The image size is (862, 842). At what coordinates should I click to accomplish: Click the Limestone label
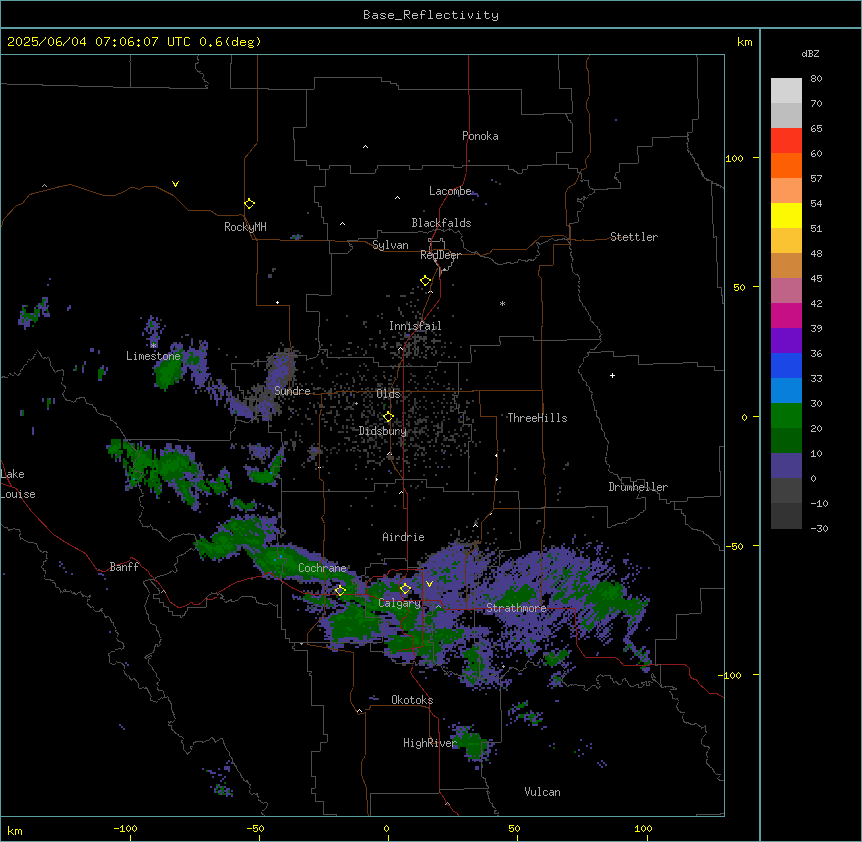pos(153,356)
